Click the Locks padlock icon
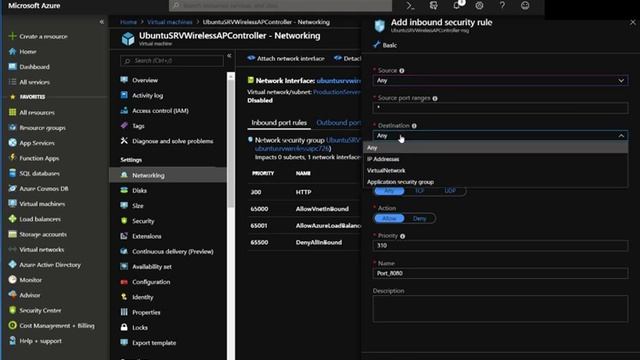640x360 pixels. 124,327
